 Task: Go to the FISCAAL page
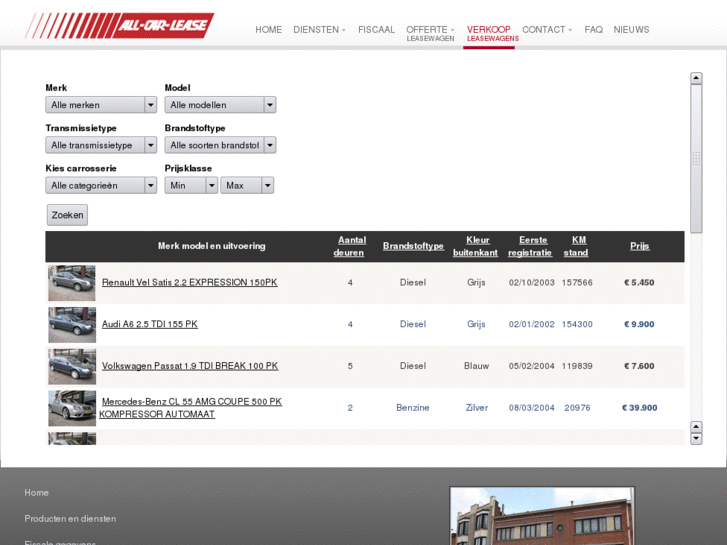[x=376, y=30]
